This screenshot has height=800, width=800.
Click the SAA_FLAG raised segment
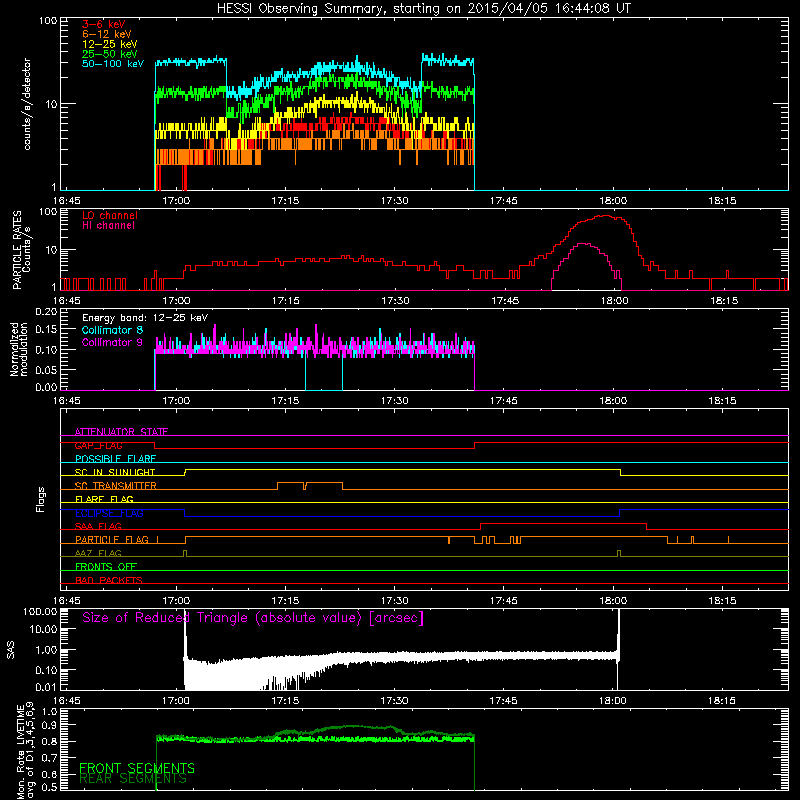click(564, 524)
